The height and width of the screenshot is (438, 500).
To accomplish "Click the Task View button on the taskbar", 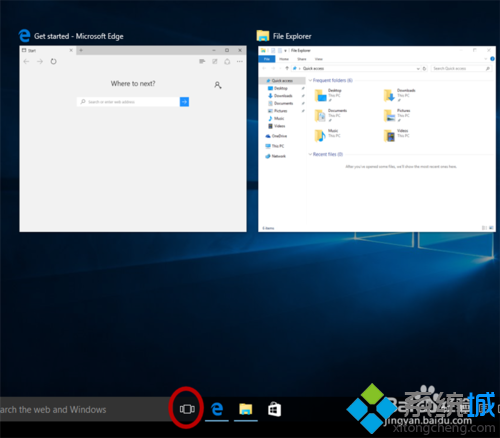I will click(x=187, y=409).
